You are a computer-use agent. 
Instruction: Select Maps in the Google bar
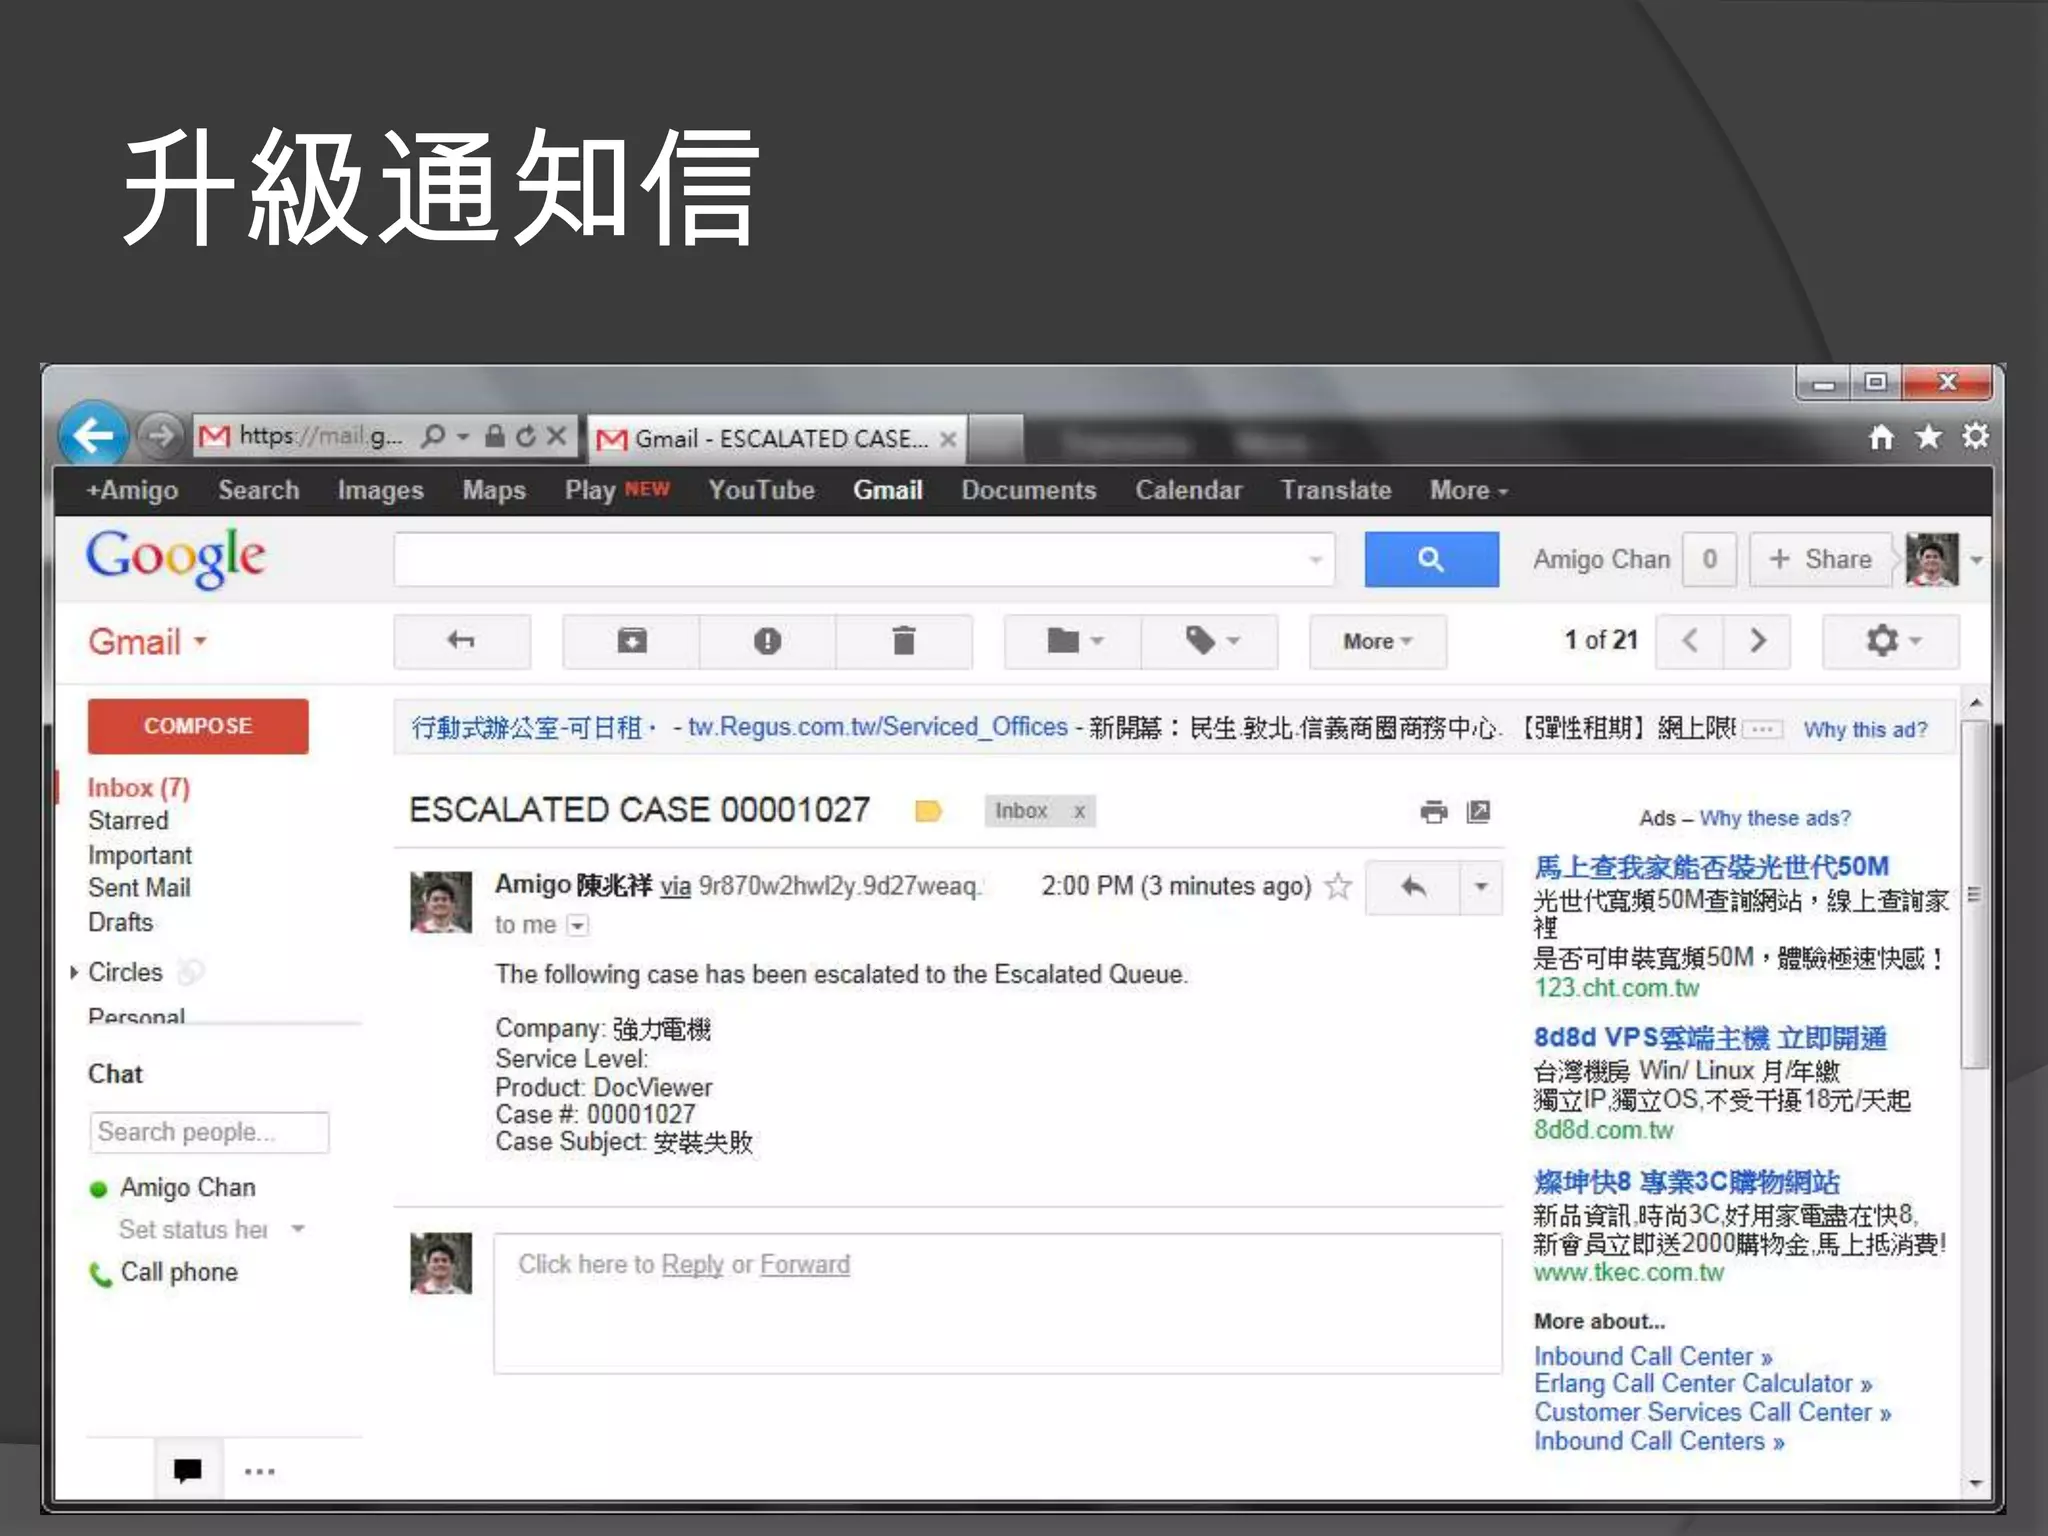[x=494, y=490]
